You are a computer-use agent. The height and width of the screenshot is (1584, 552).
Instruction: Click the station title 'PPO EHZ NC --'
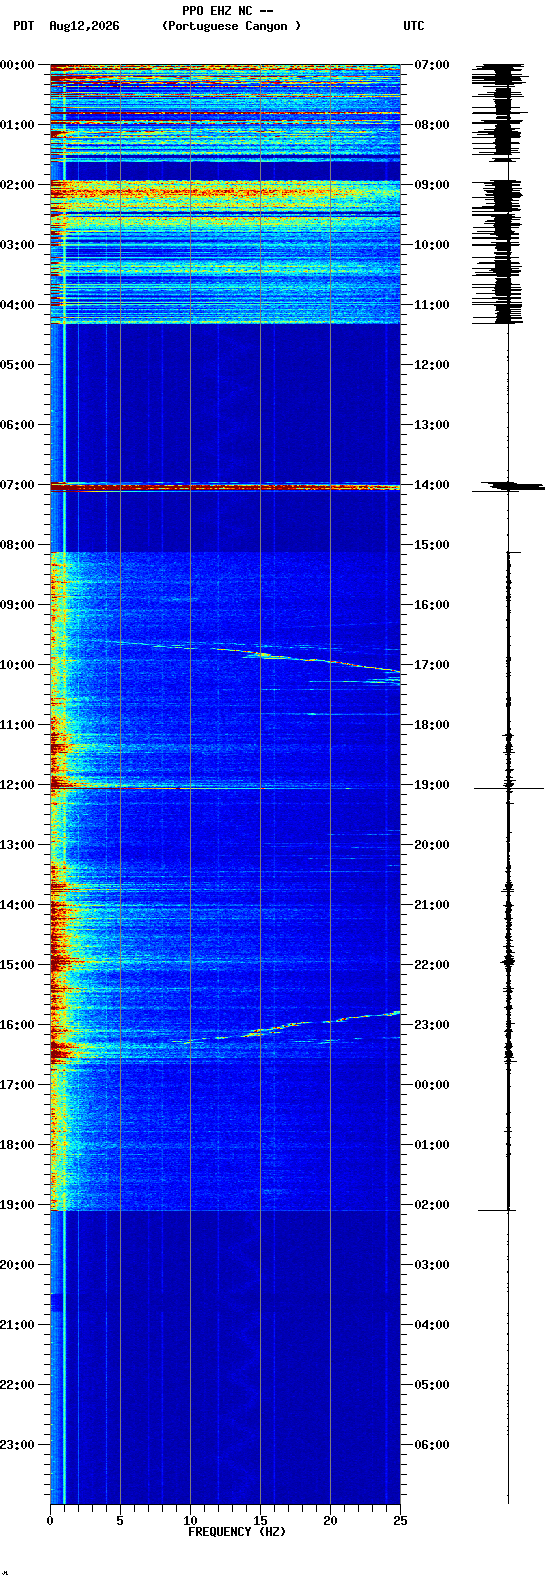tap(228, 11)
